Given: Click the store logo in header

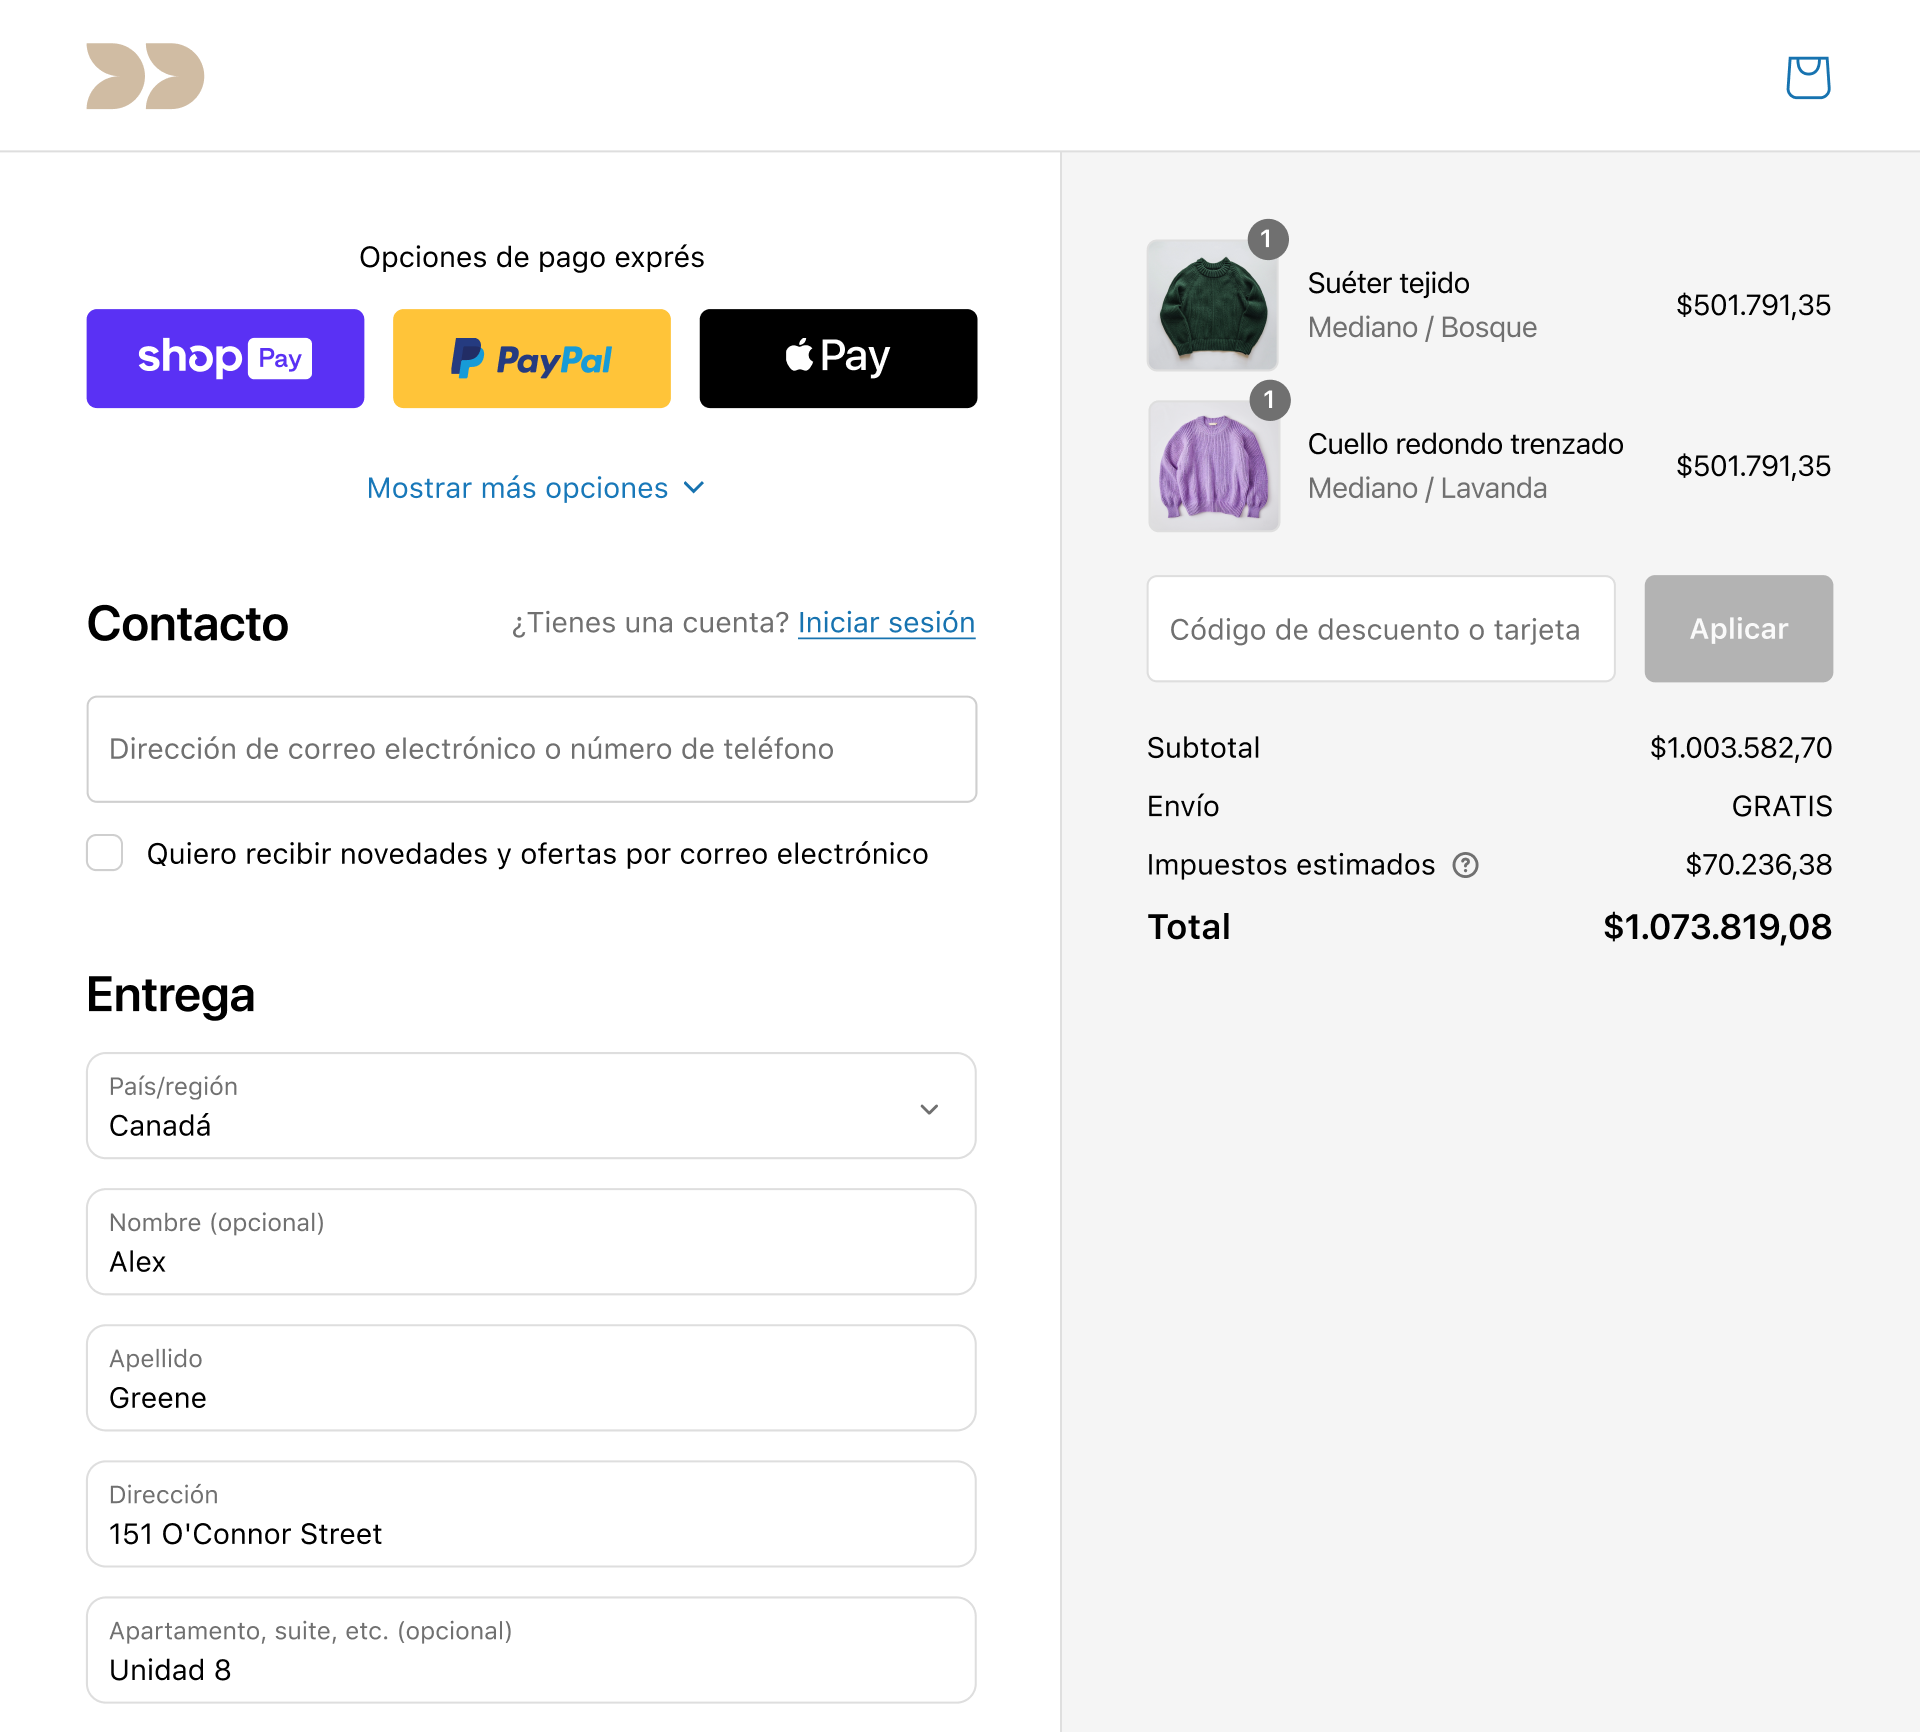Looking at the screenshot, I should click(145, 76).
